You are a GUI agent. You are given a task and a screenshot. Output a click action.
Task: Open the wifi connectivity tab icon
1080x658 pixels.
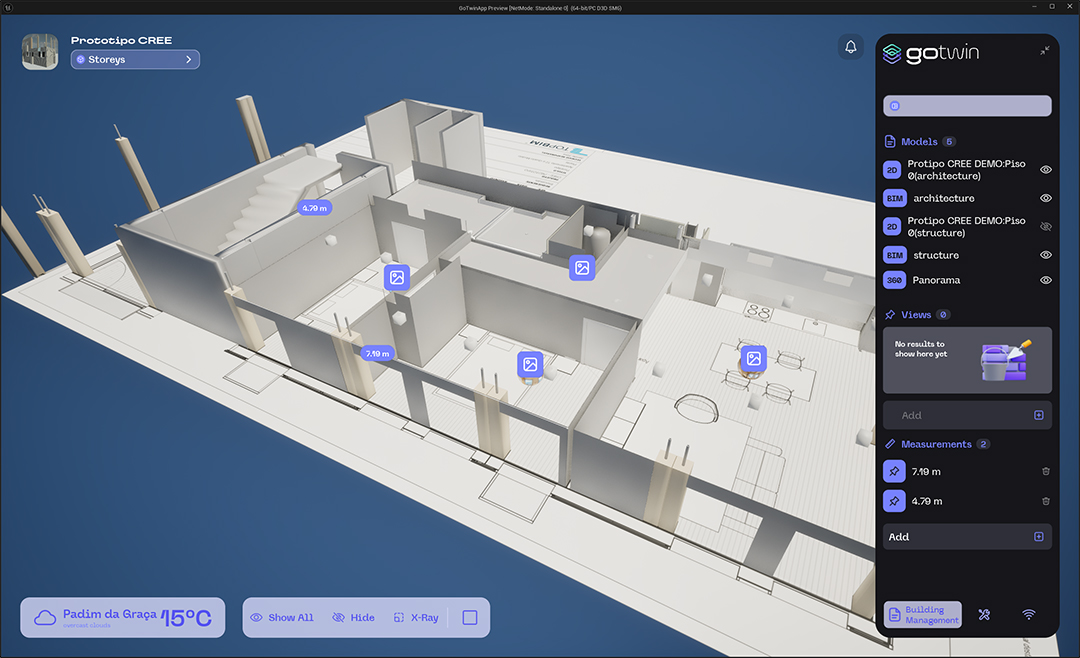(1029, 615)
